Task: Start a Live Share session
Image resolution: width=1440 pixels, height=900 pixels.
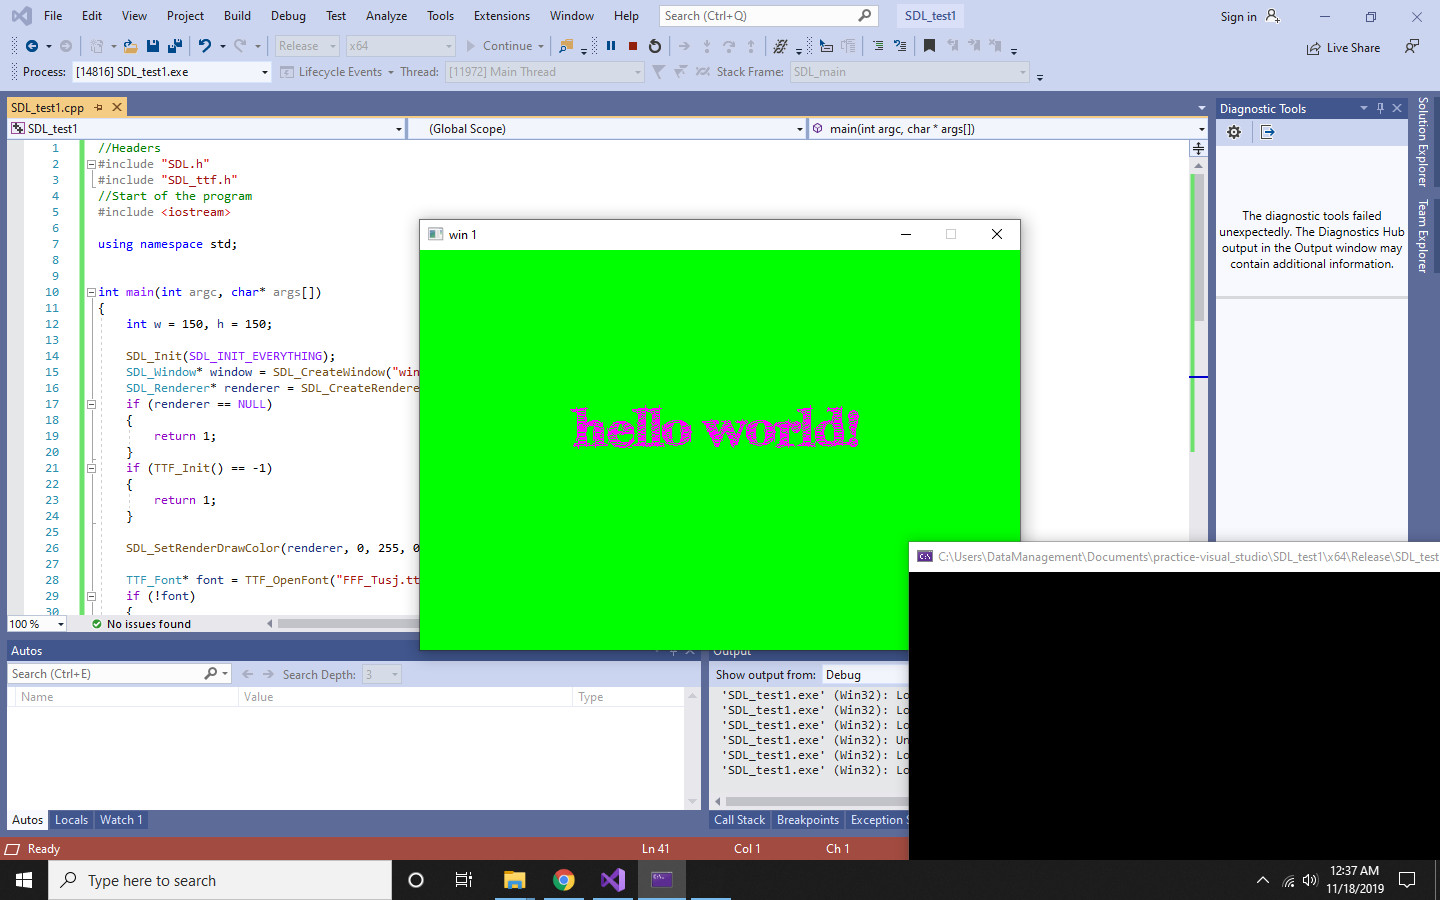Action: point(1343,47)
